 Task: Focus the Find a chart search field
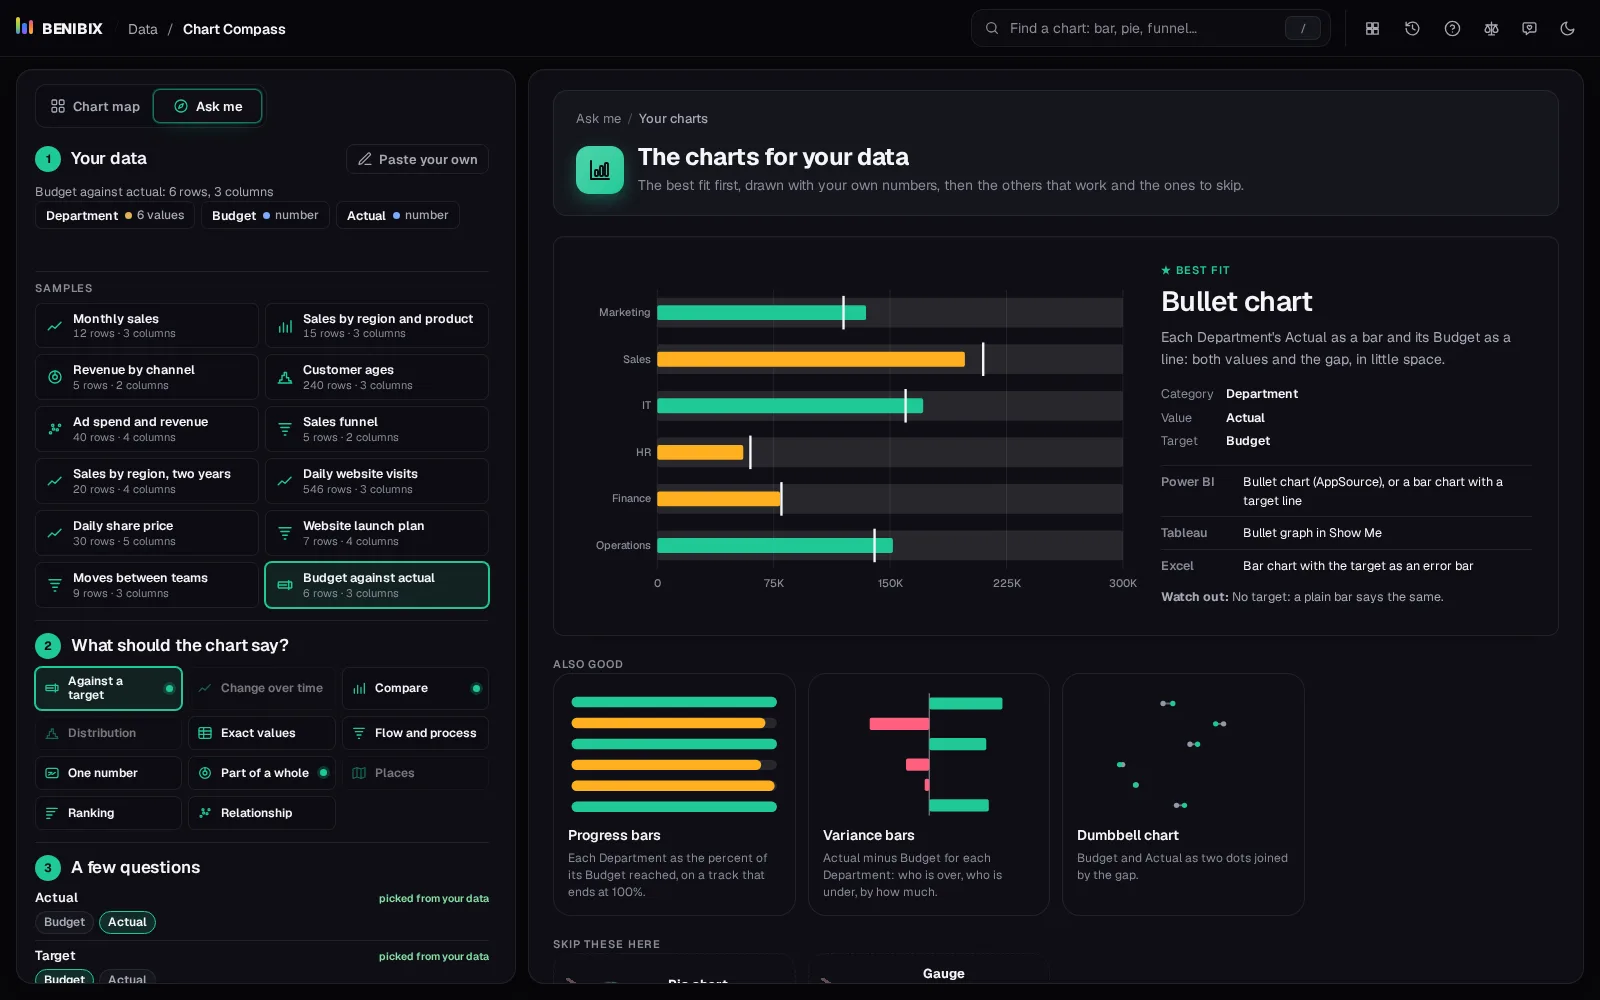tap(1150, 28)
